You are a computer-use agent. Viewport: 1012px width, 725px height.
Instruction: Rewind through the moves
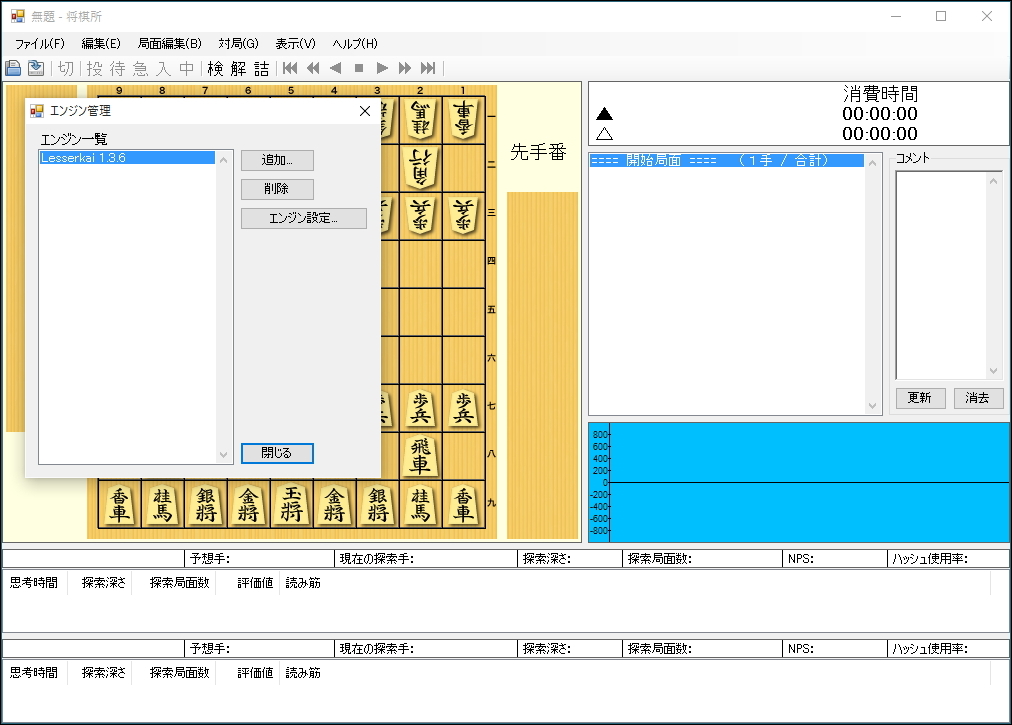(x=312, y=67)
